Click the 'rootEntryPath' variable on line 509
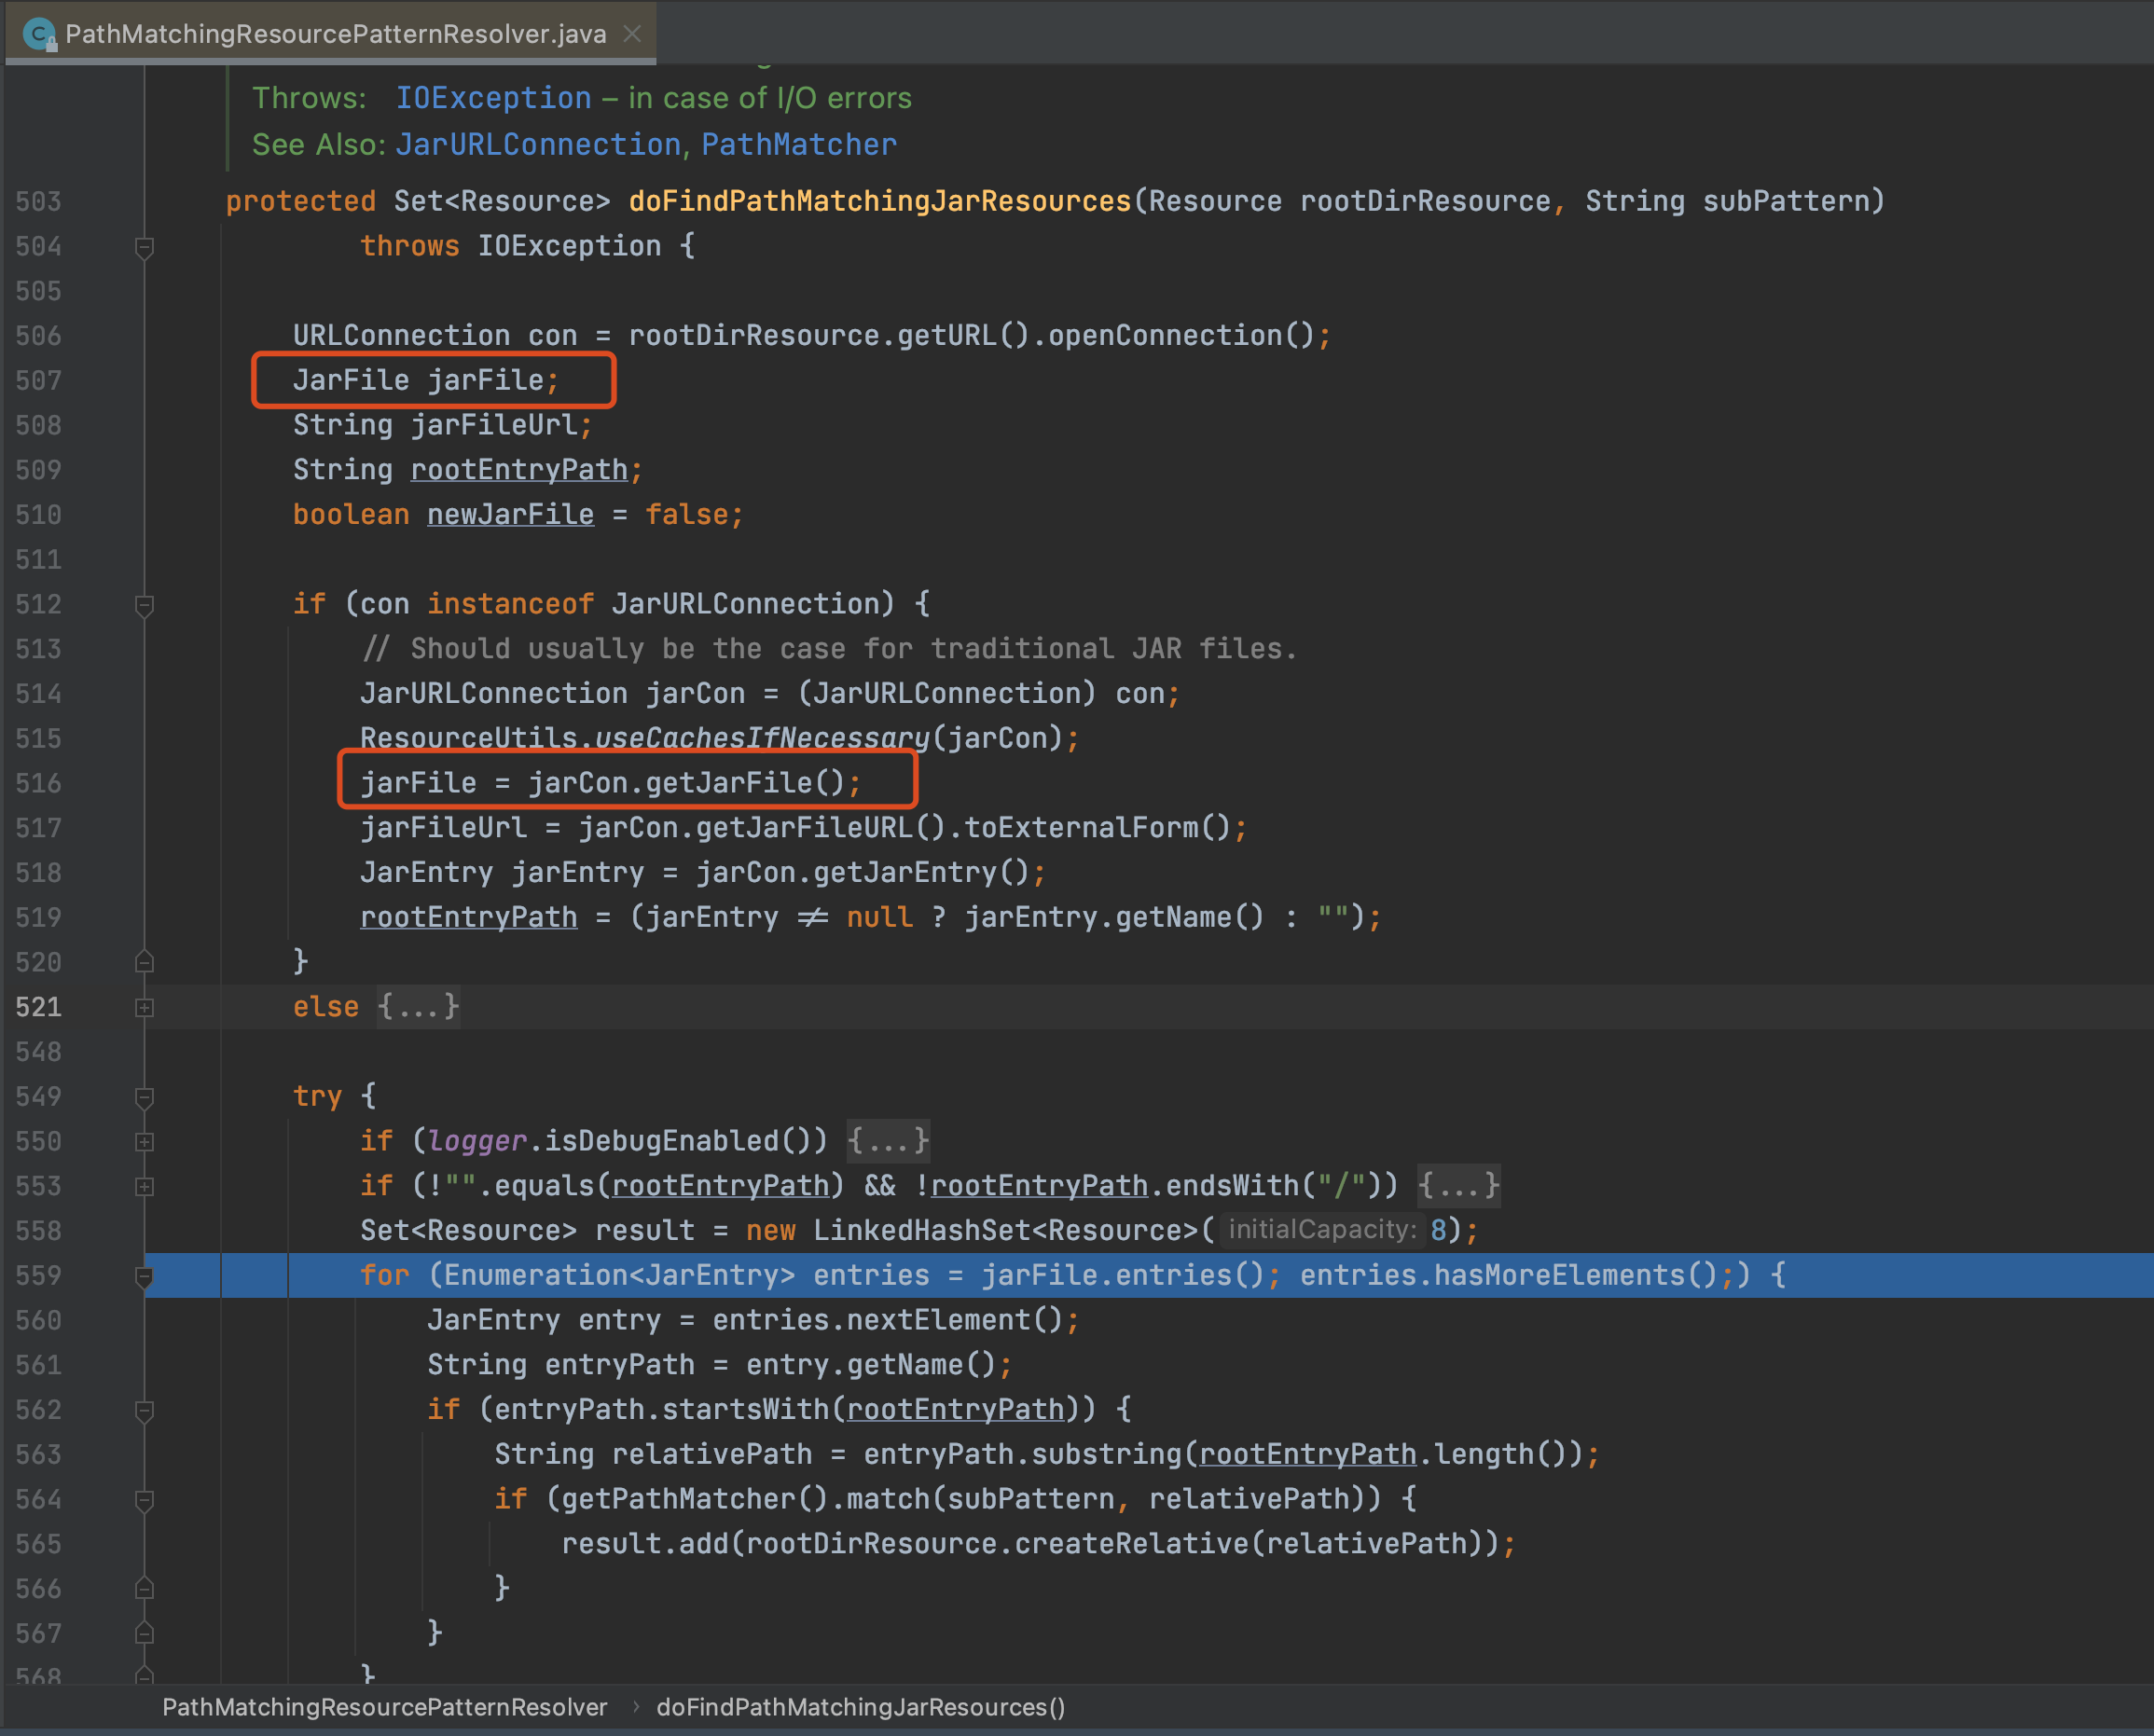Viewport: 2154px width, 1736px height. coord(519,469)
